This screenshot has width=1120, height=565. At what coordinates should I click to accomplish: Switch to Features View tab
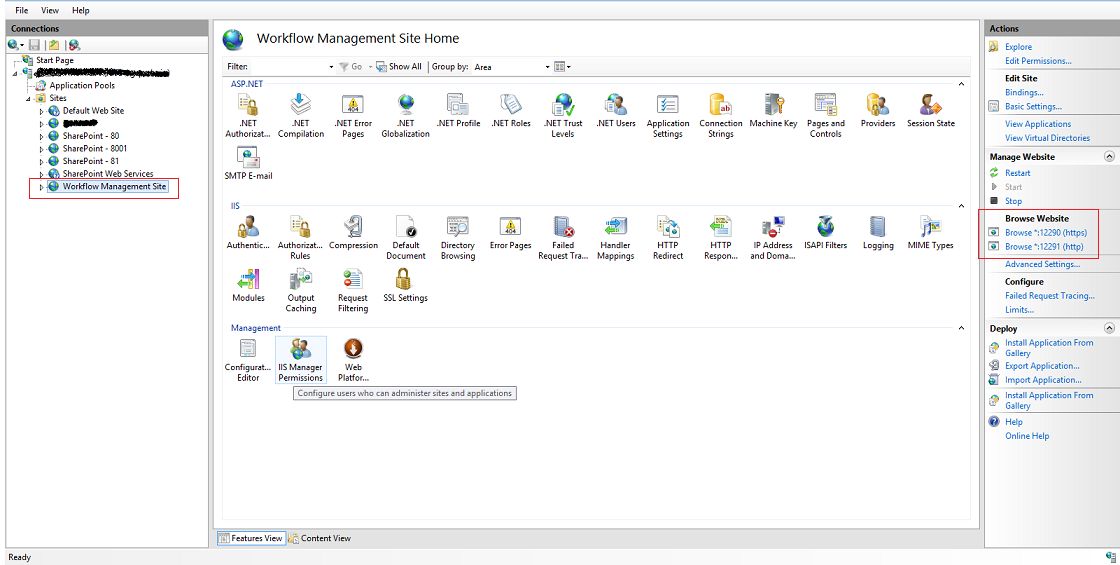click(x=251, y=538)
